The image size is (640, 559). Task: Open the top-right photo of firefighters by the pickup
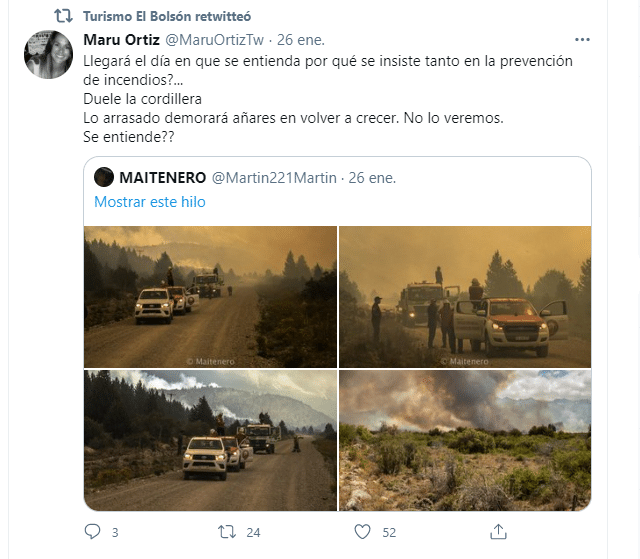(x=465, y=297)
